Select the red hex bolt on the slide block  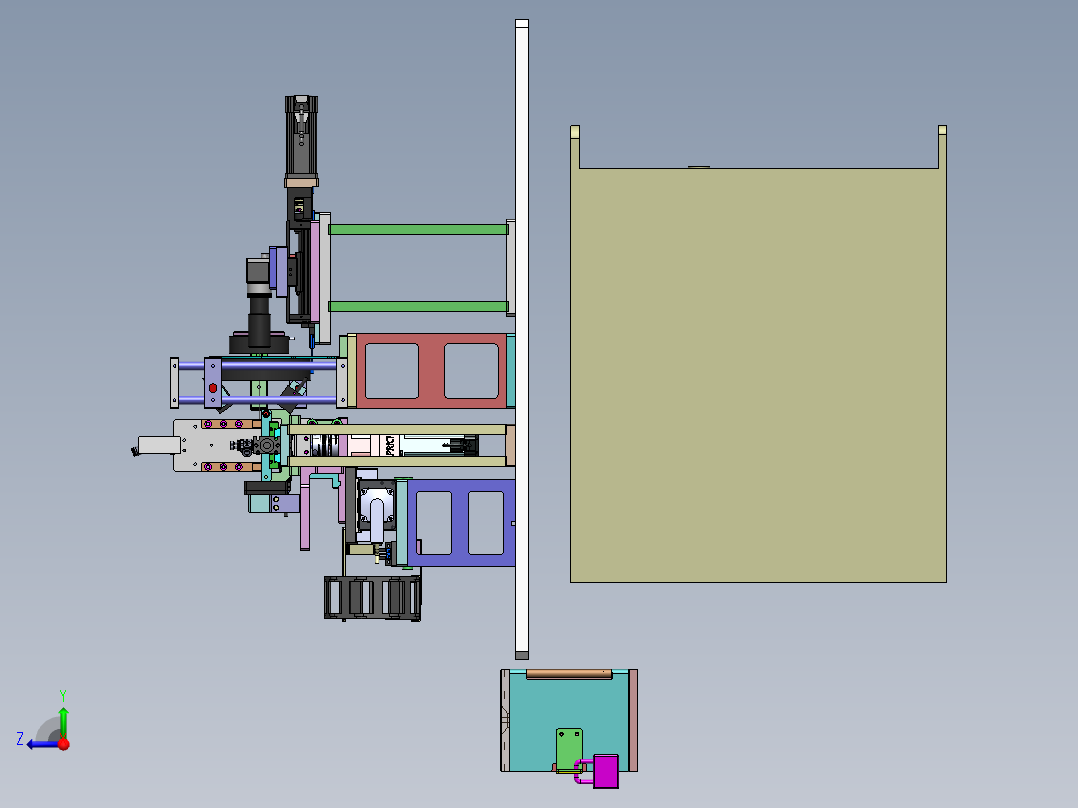213,389
